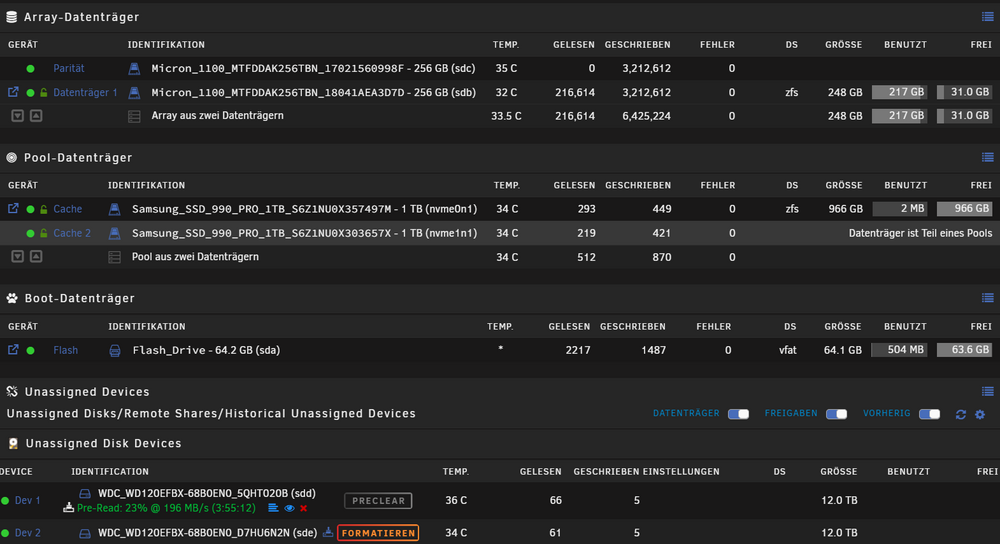The height and width of the screenshot is (544, 1000).
Task: Click the 966 GB free bar for Cache
Action: [x=964, y=209]
